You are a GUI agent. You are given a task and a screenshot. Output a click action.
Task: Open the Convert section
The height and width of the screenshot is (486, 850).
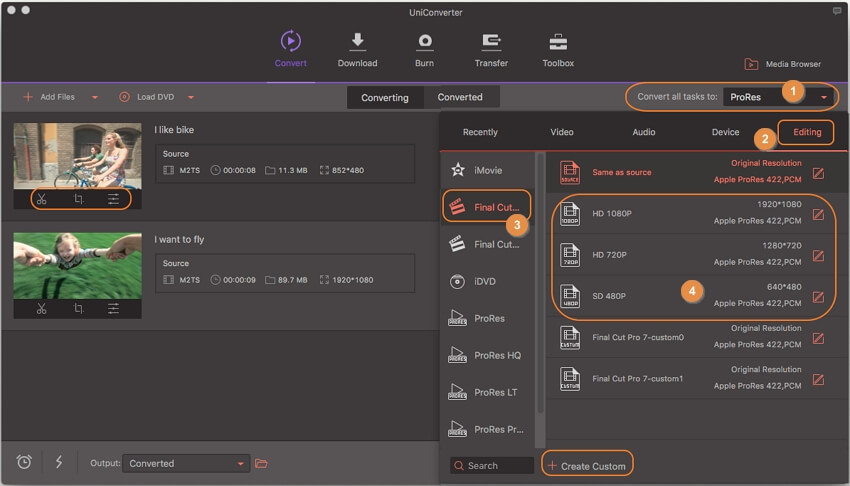(x=291, y=49)
